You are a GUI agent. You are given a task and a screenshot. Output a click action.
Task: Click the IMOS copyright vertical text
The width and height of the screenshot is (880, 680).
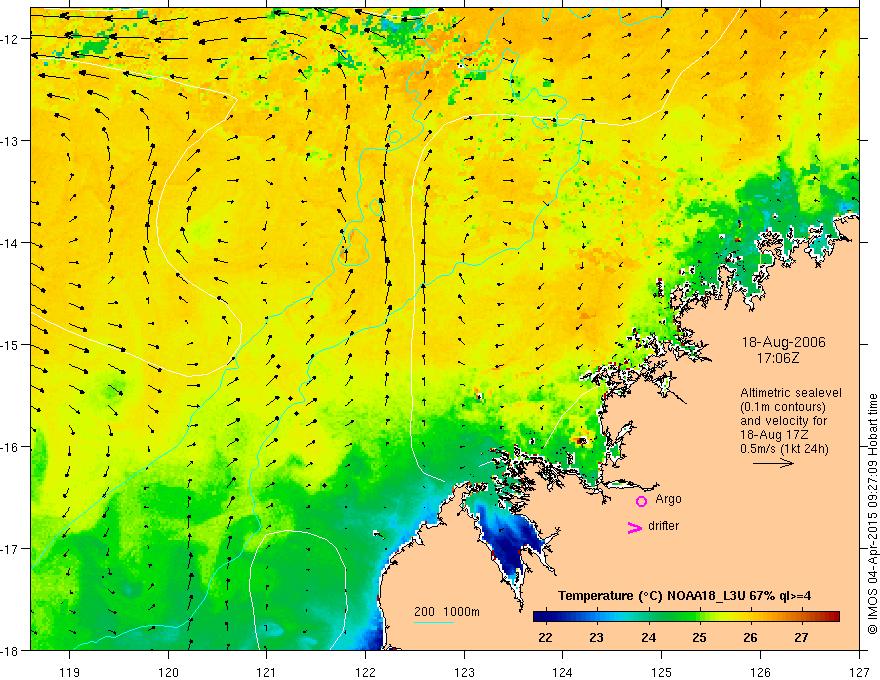[x=872, y=514]
